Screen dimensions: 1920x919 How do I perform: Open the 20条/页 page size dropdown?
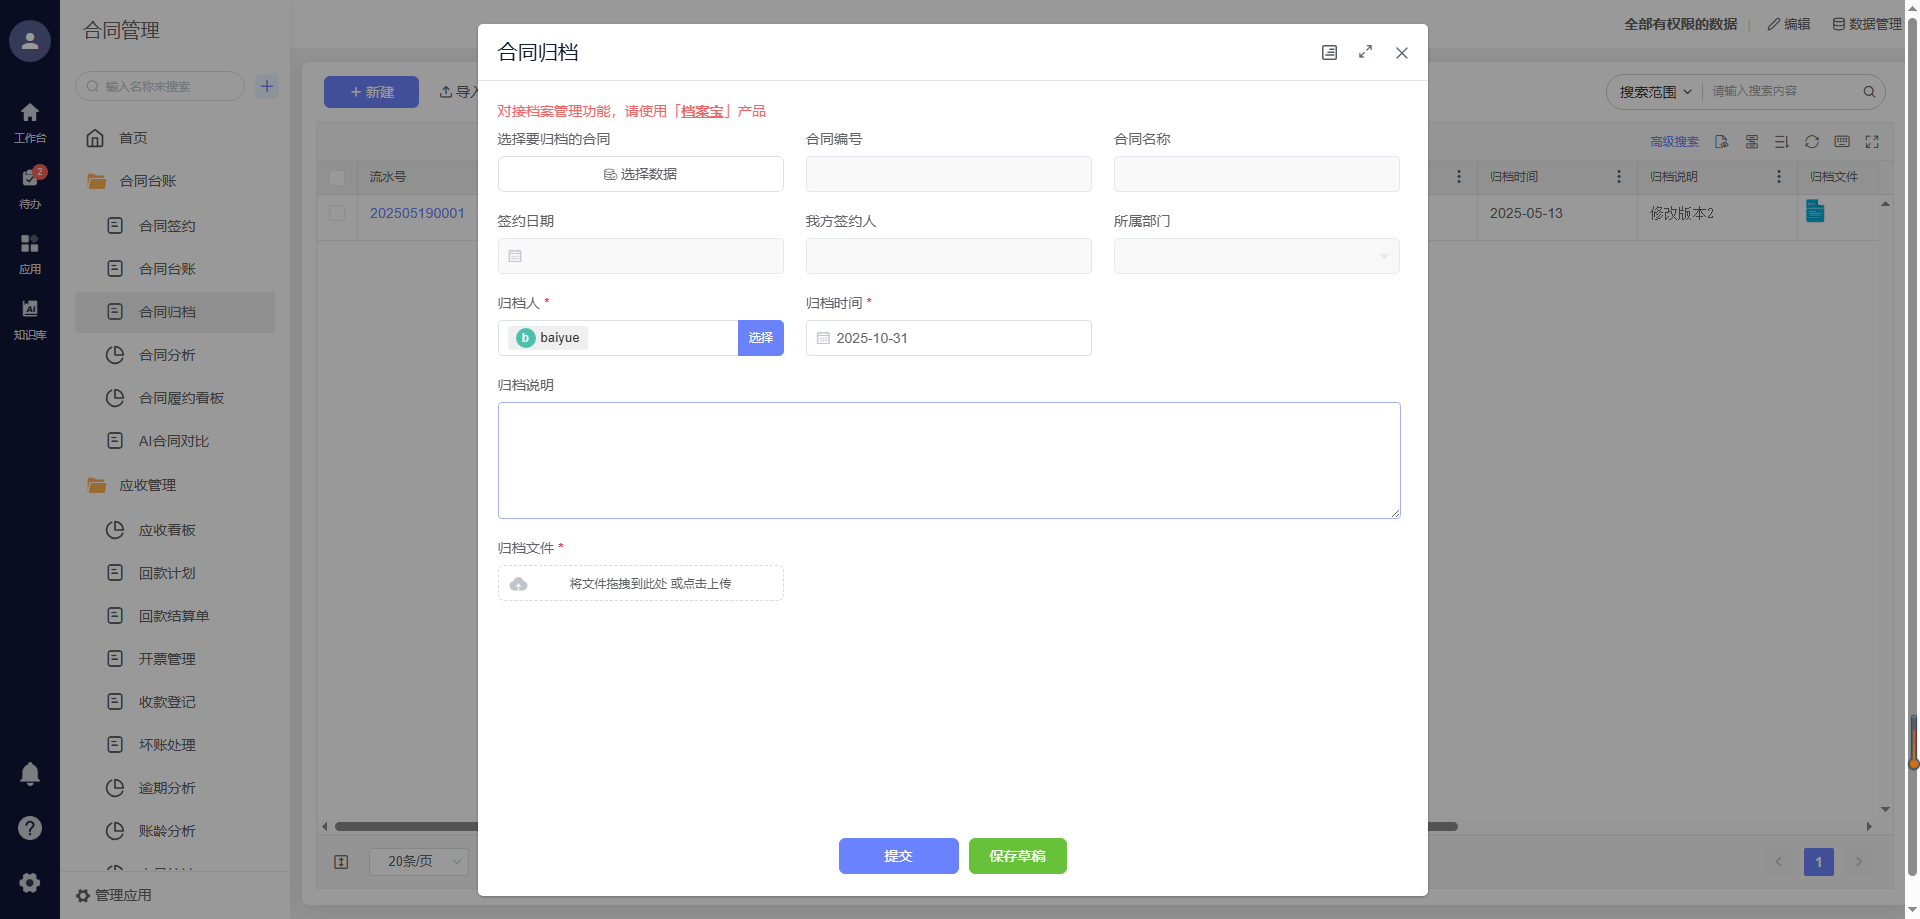(418, 861)
